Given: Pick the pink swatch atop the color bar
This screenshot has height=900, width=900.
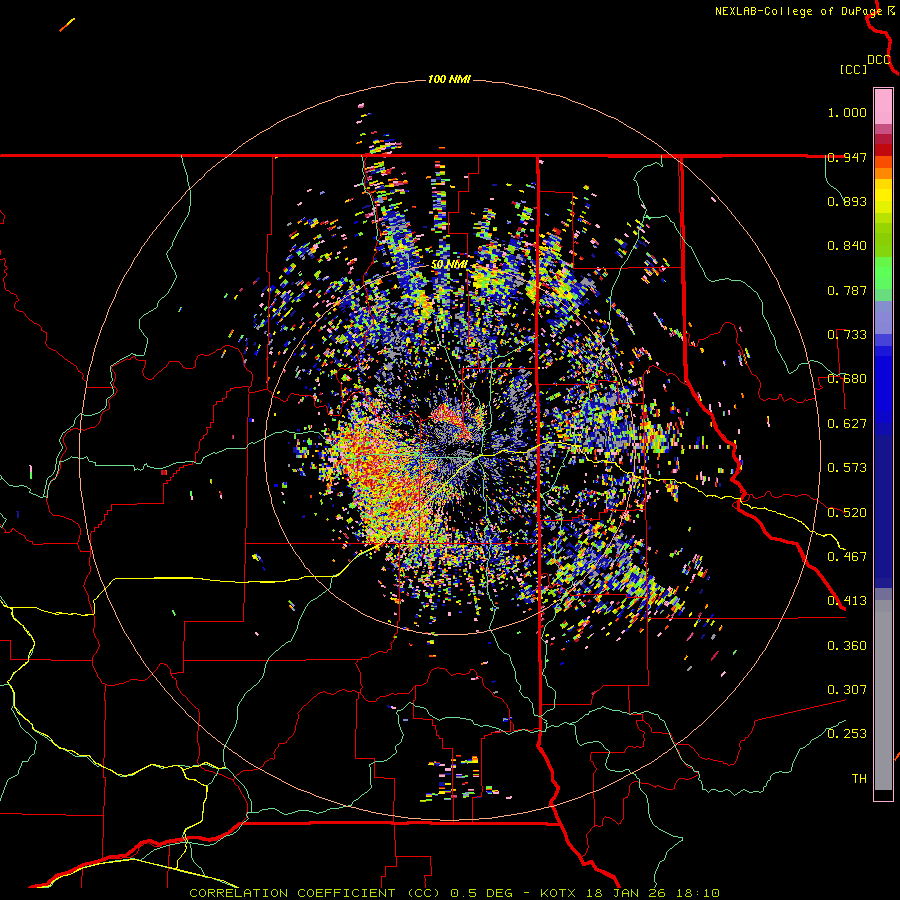Looking at the screenshot, I should point(883,106).
